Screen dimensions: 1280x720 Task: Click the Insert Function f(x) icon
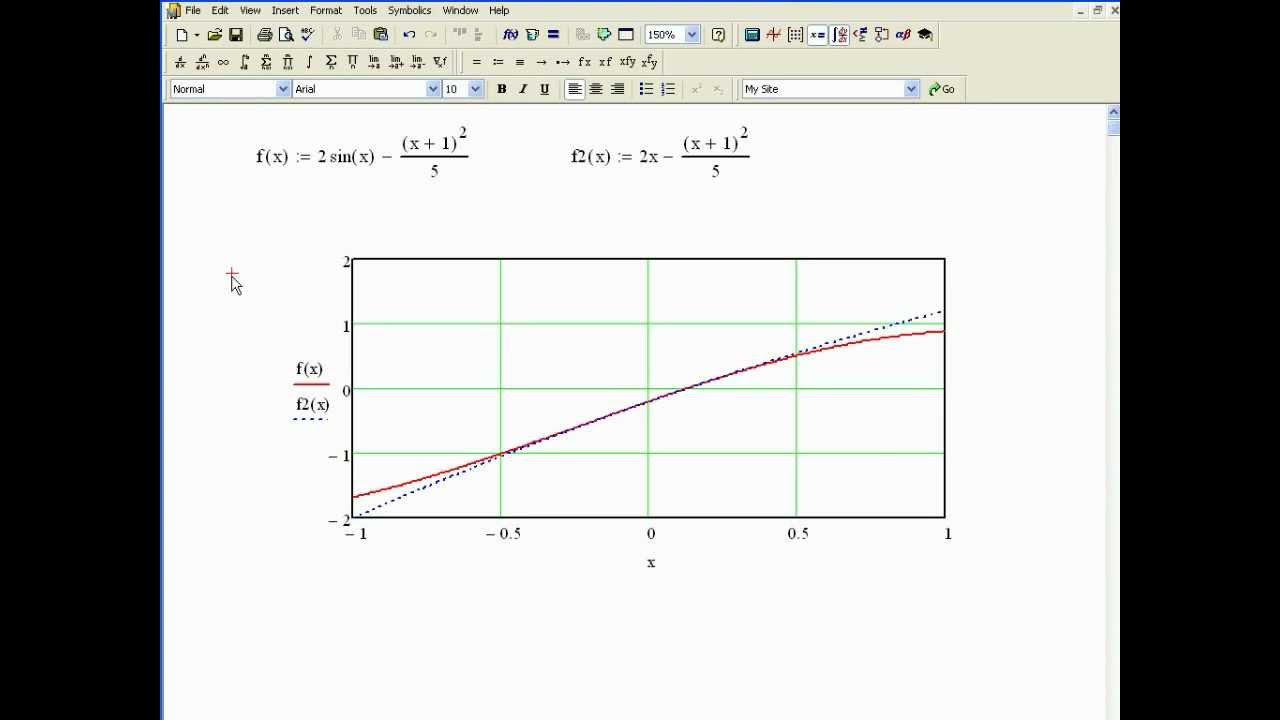click(x=510, y=35)
